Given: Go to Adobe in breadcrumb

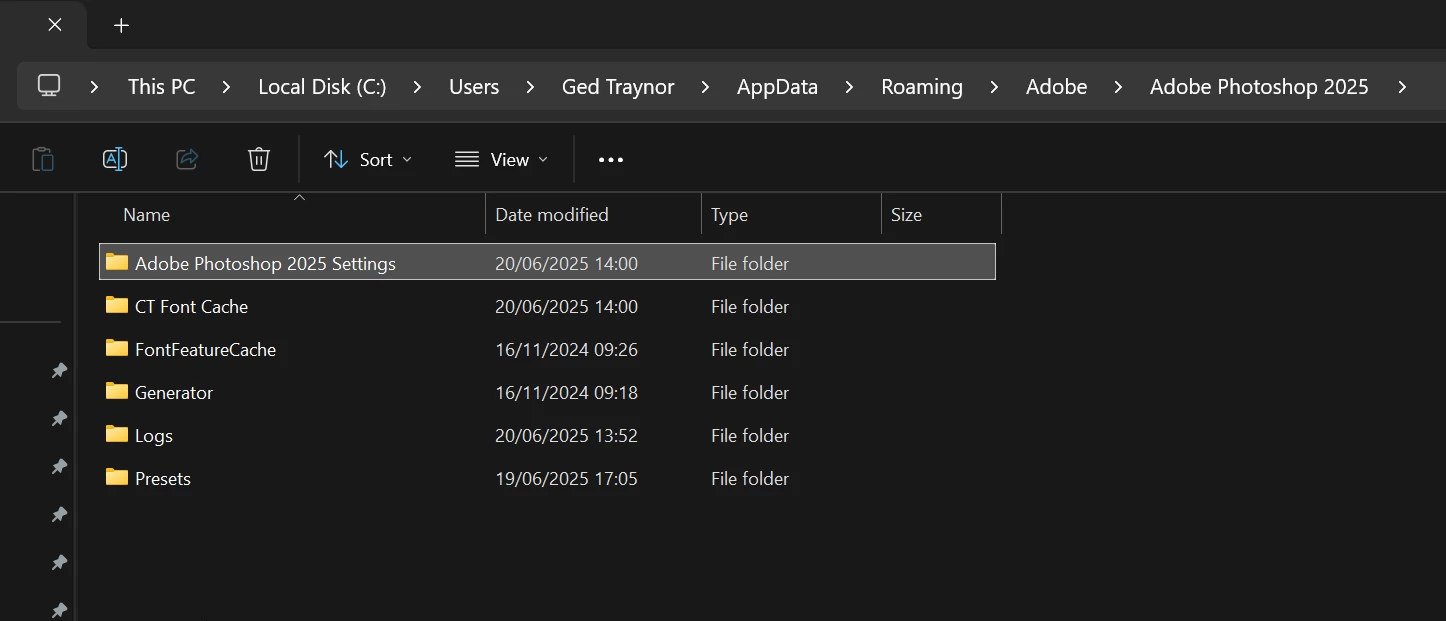Looking at the screenshot, I should point(1056,87).
